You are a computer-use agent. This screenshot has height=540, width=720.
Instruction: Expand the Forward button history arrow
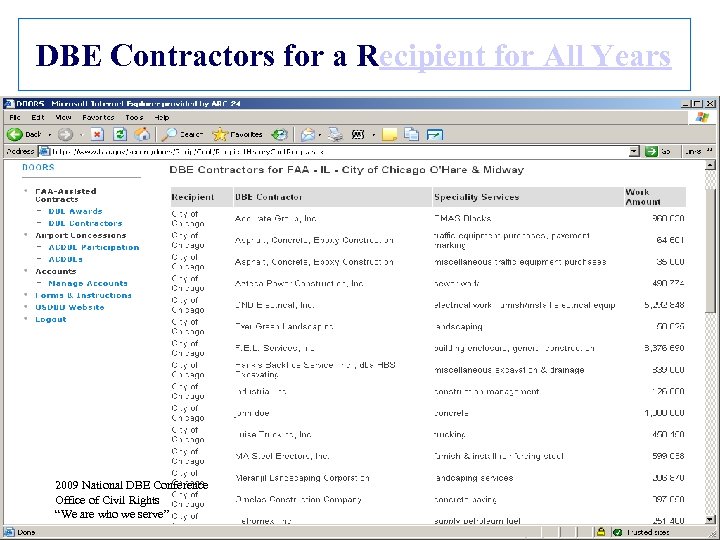coord(81,135)
